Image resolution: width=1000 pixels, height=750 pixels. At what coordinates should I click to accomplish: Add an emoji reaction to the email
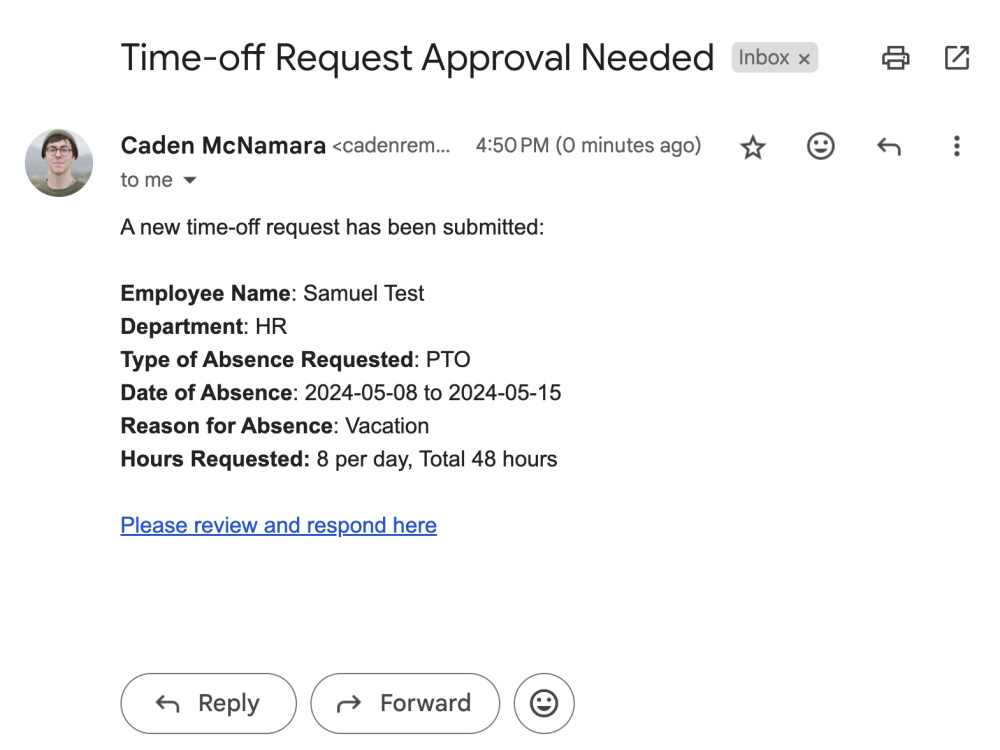pos(820,146)
